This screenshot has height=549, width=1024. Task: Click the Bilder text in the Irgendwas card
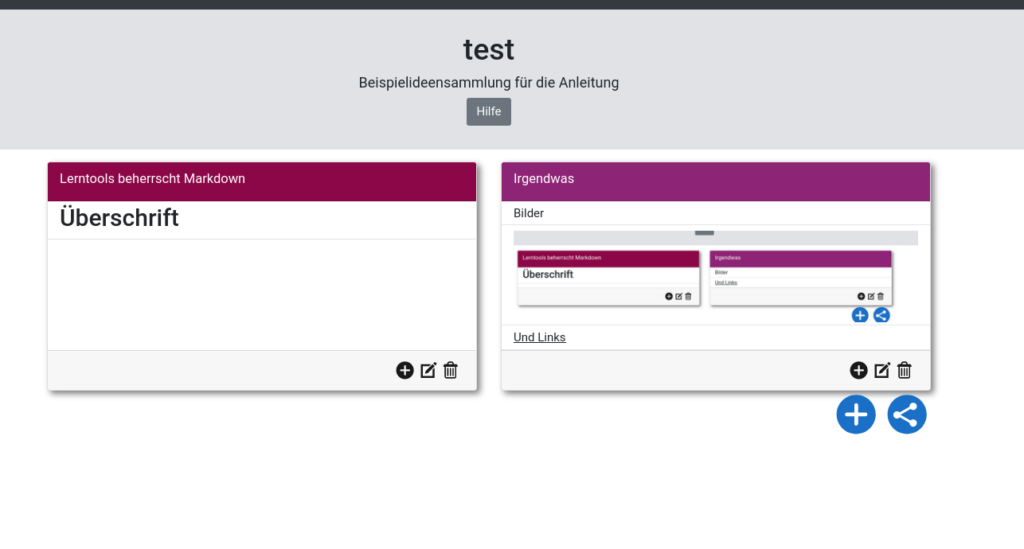528,214
